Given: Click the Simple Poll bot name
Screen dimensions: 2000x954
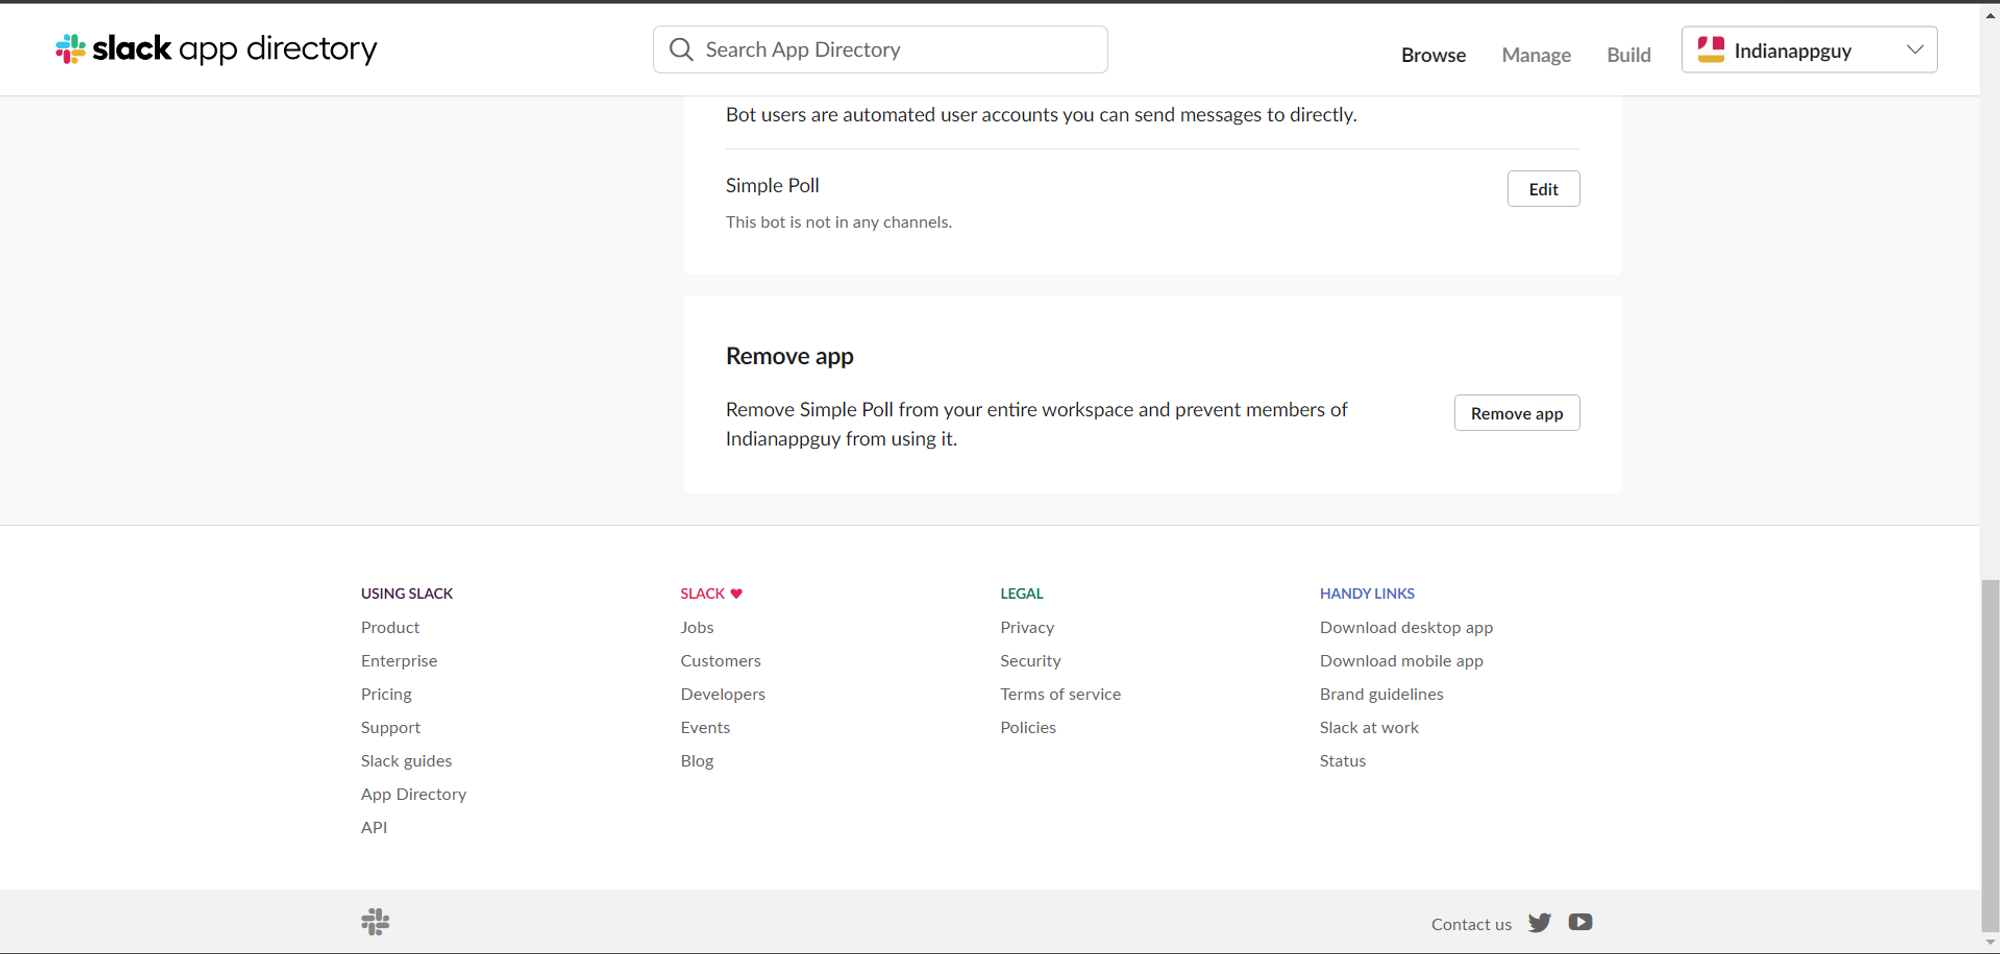Looking at the screenshot, I should coord(772,186).
